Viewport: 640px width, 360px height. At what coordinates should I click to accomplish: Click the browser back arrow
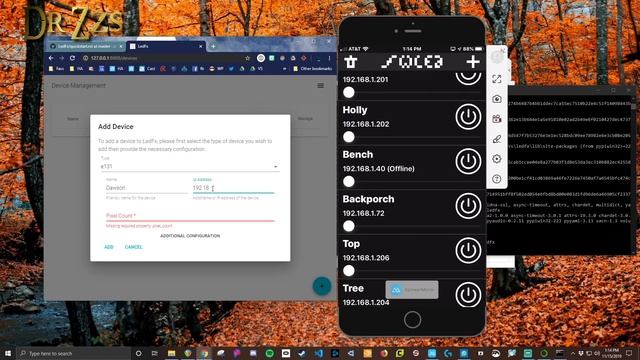(x=51, y=58)
